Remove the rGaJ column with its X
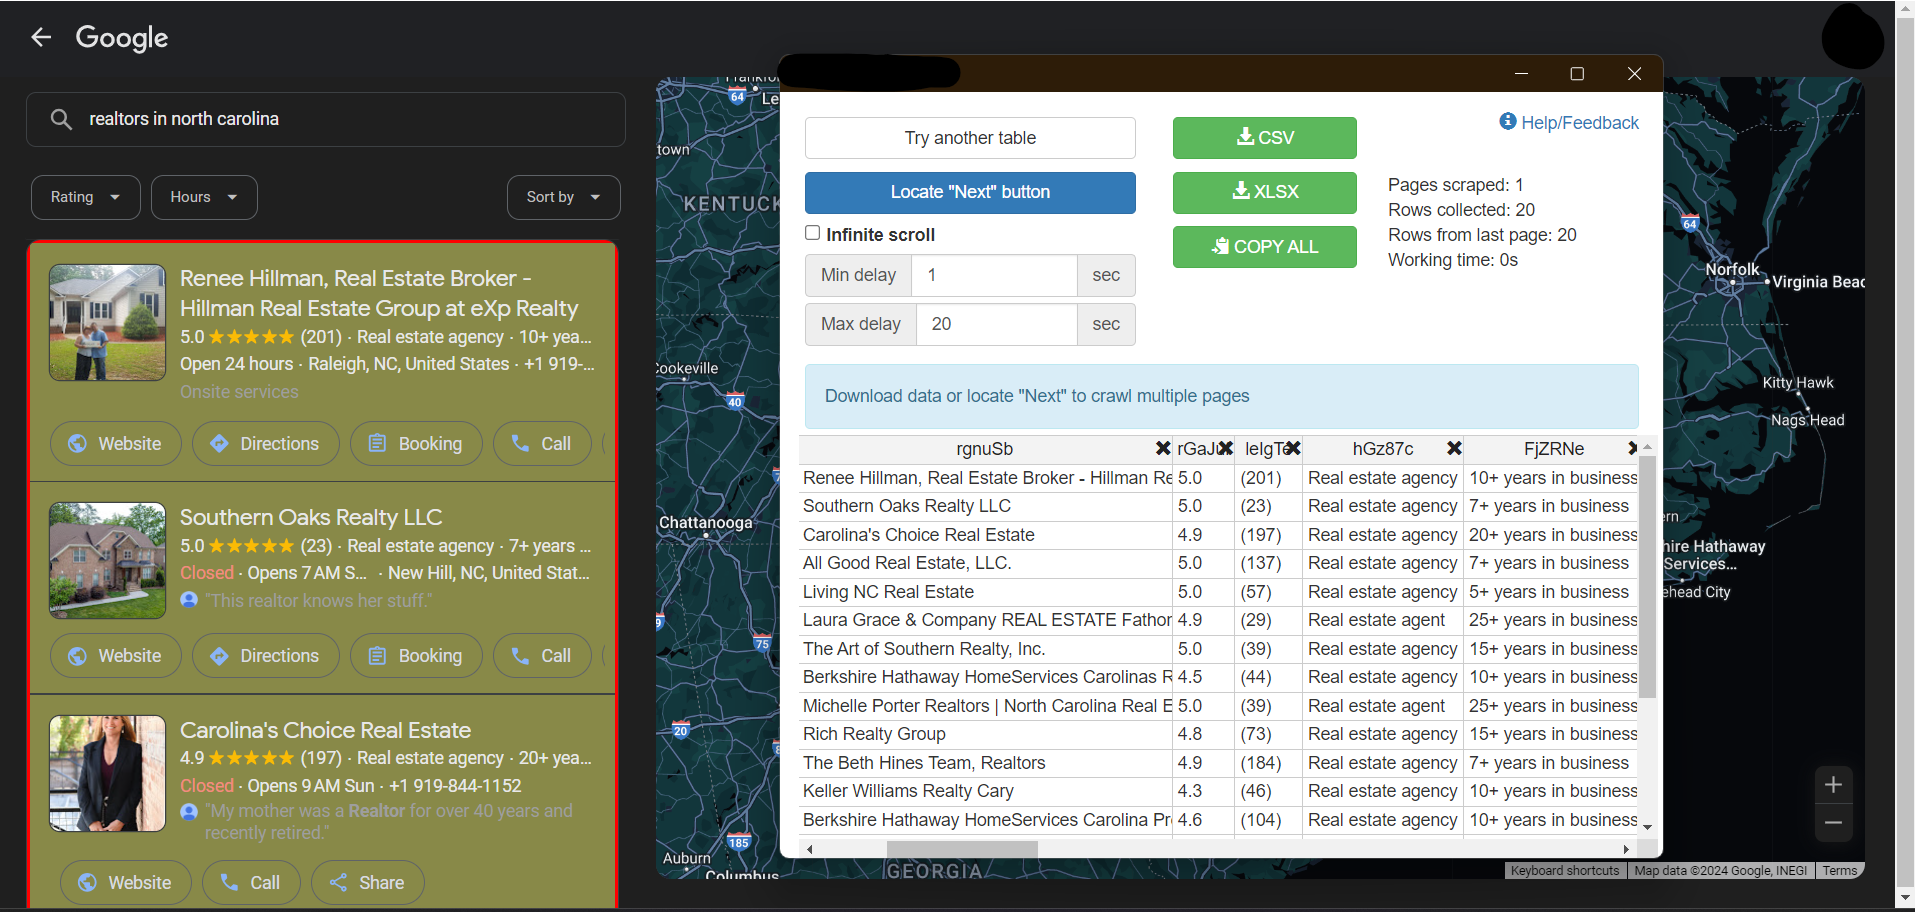Viewport: 1915px width, 912px height. (1226, 449)
